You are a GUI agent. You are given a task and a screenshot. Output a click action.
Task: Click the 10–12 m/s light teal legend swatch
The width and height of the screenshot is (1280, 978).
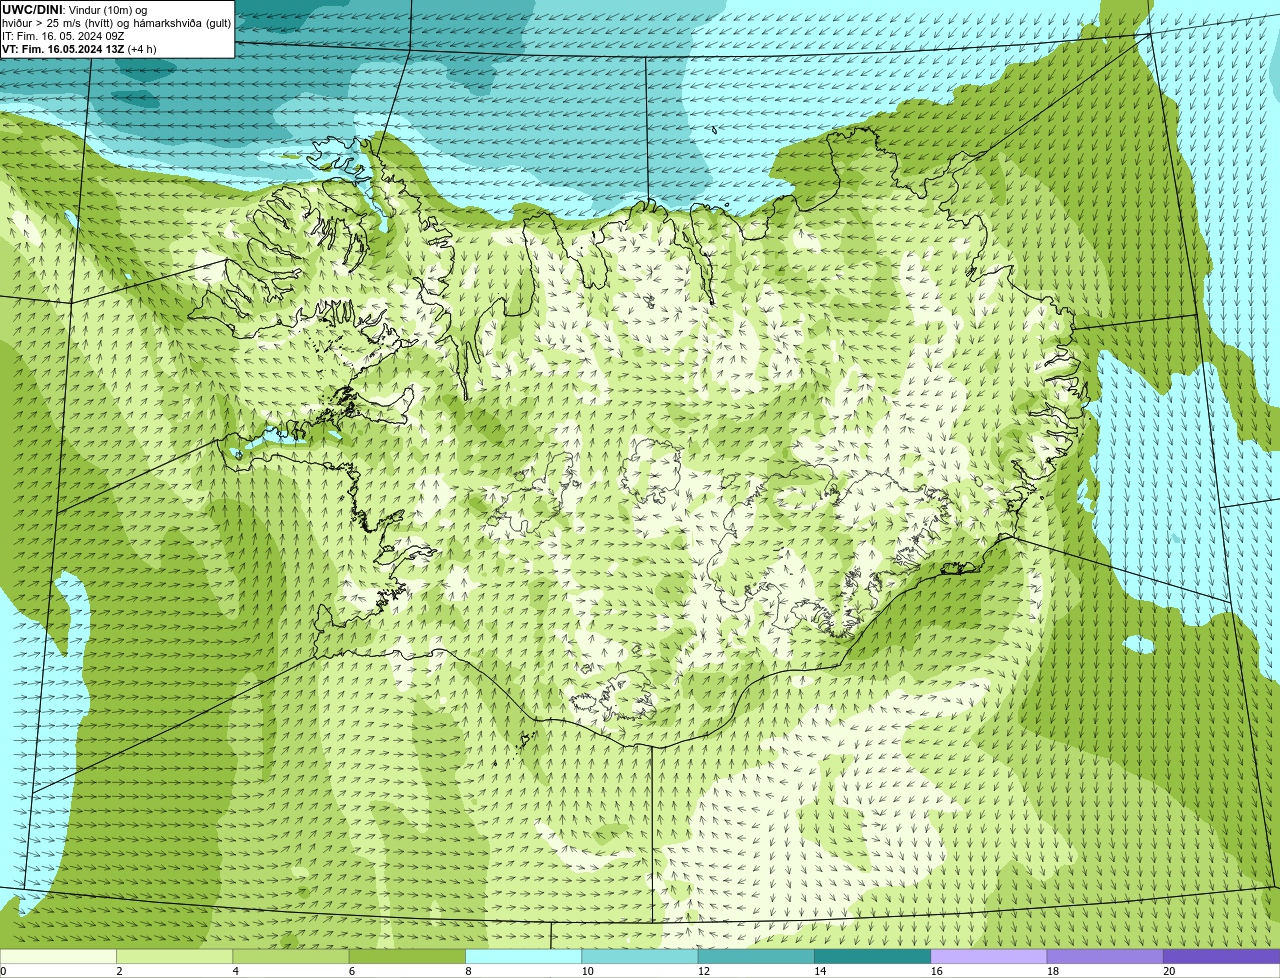tap(639, 957)
